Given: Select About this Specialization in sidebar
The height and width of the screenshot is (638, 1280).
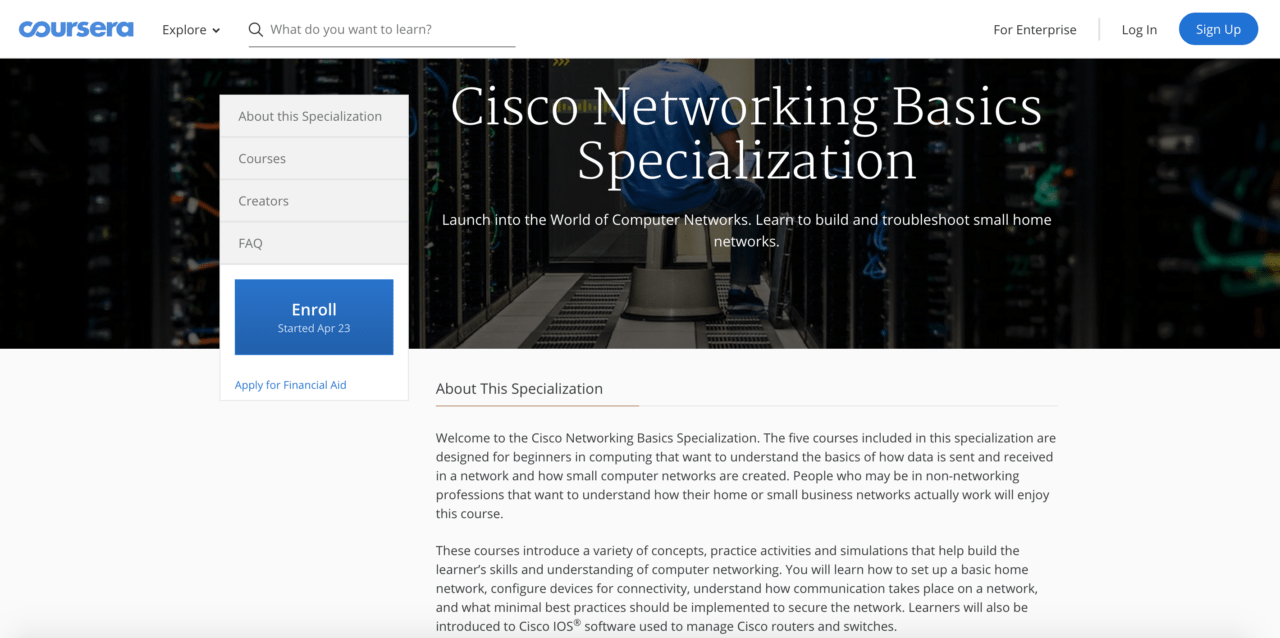Looking at the screenshot, I should tap(314, 116).
